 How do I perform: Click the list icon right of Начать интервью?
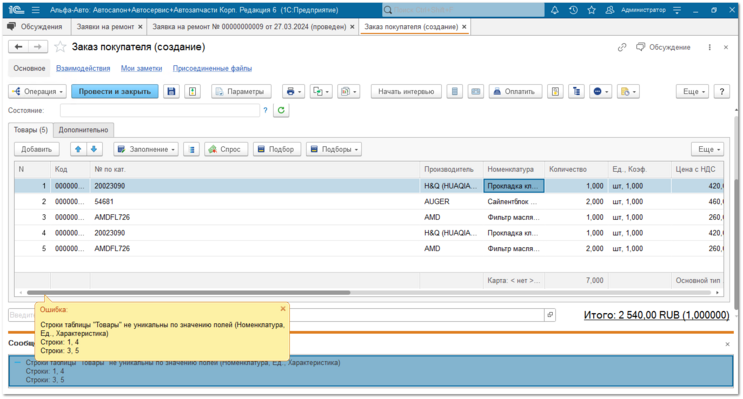[x=454, y=91]
